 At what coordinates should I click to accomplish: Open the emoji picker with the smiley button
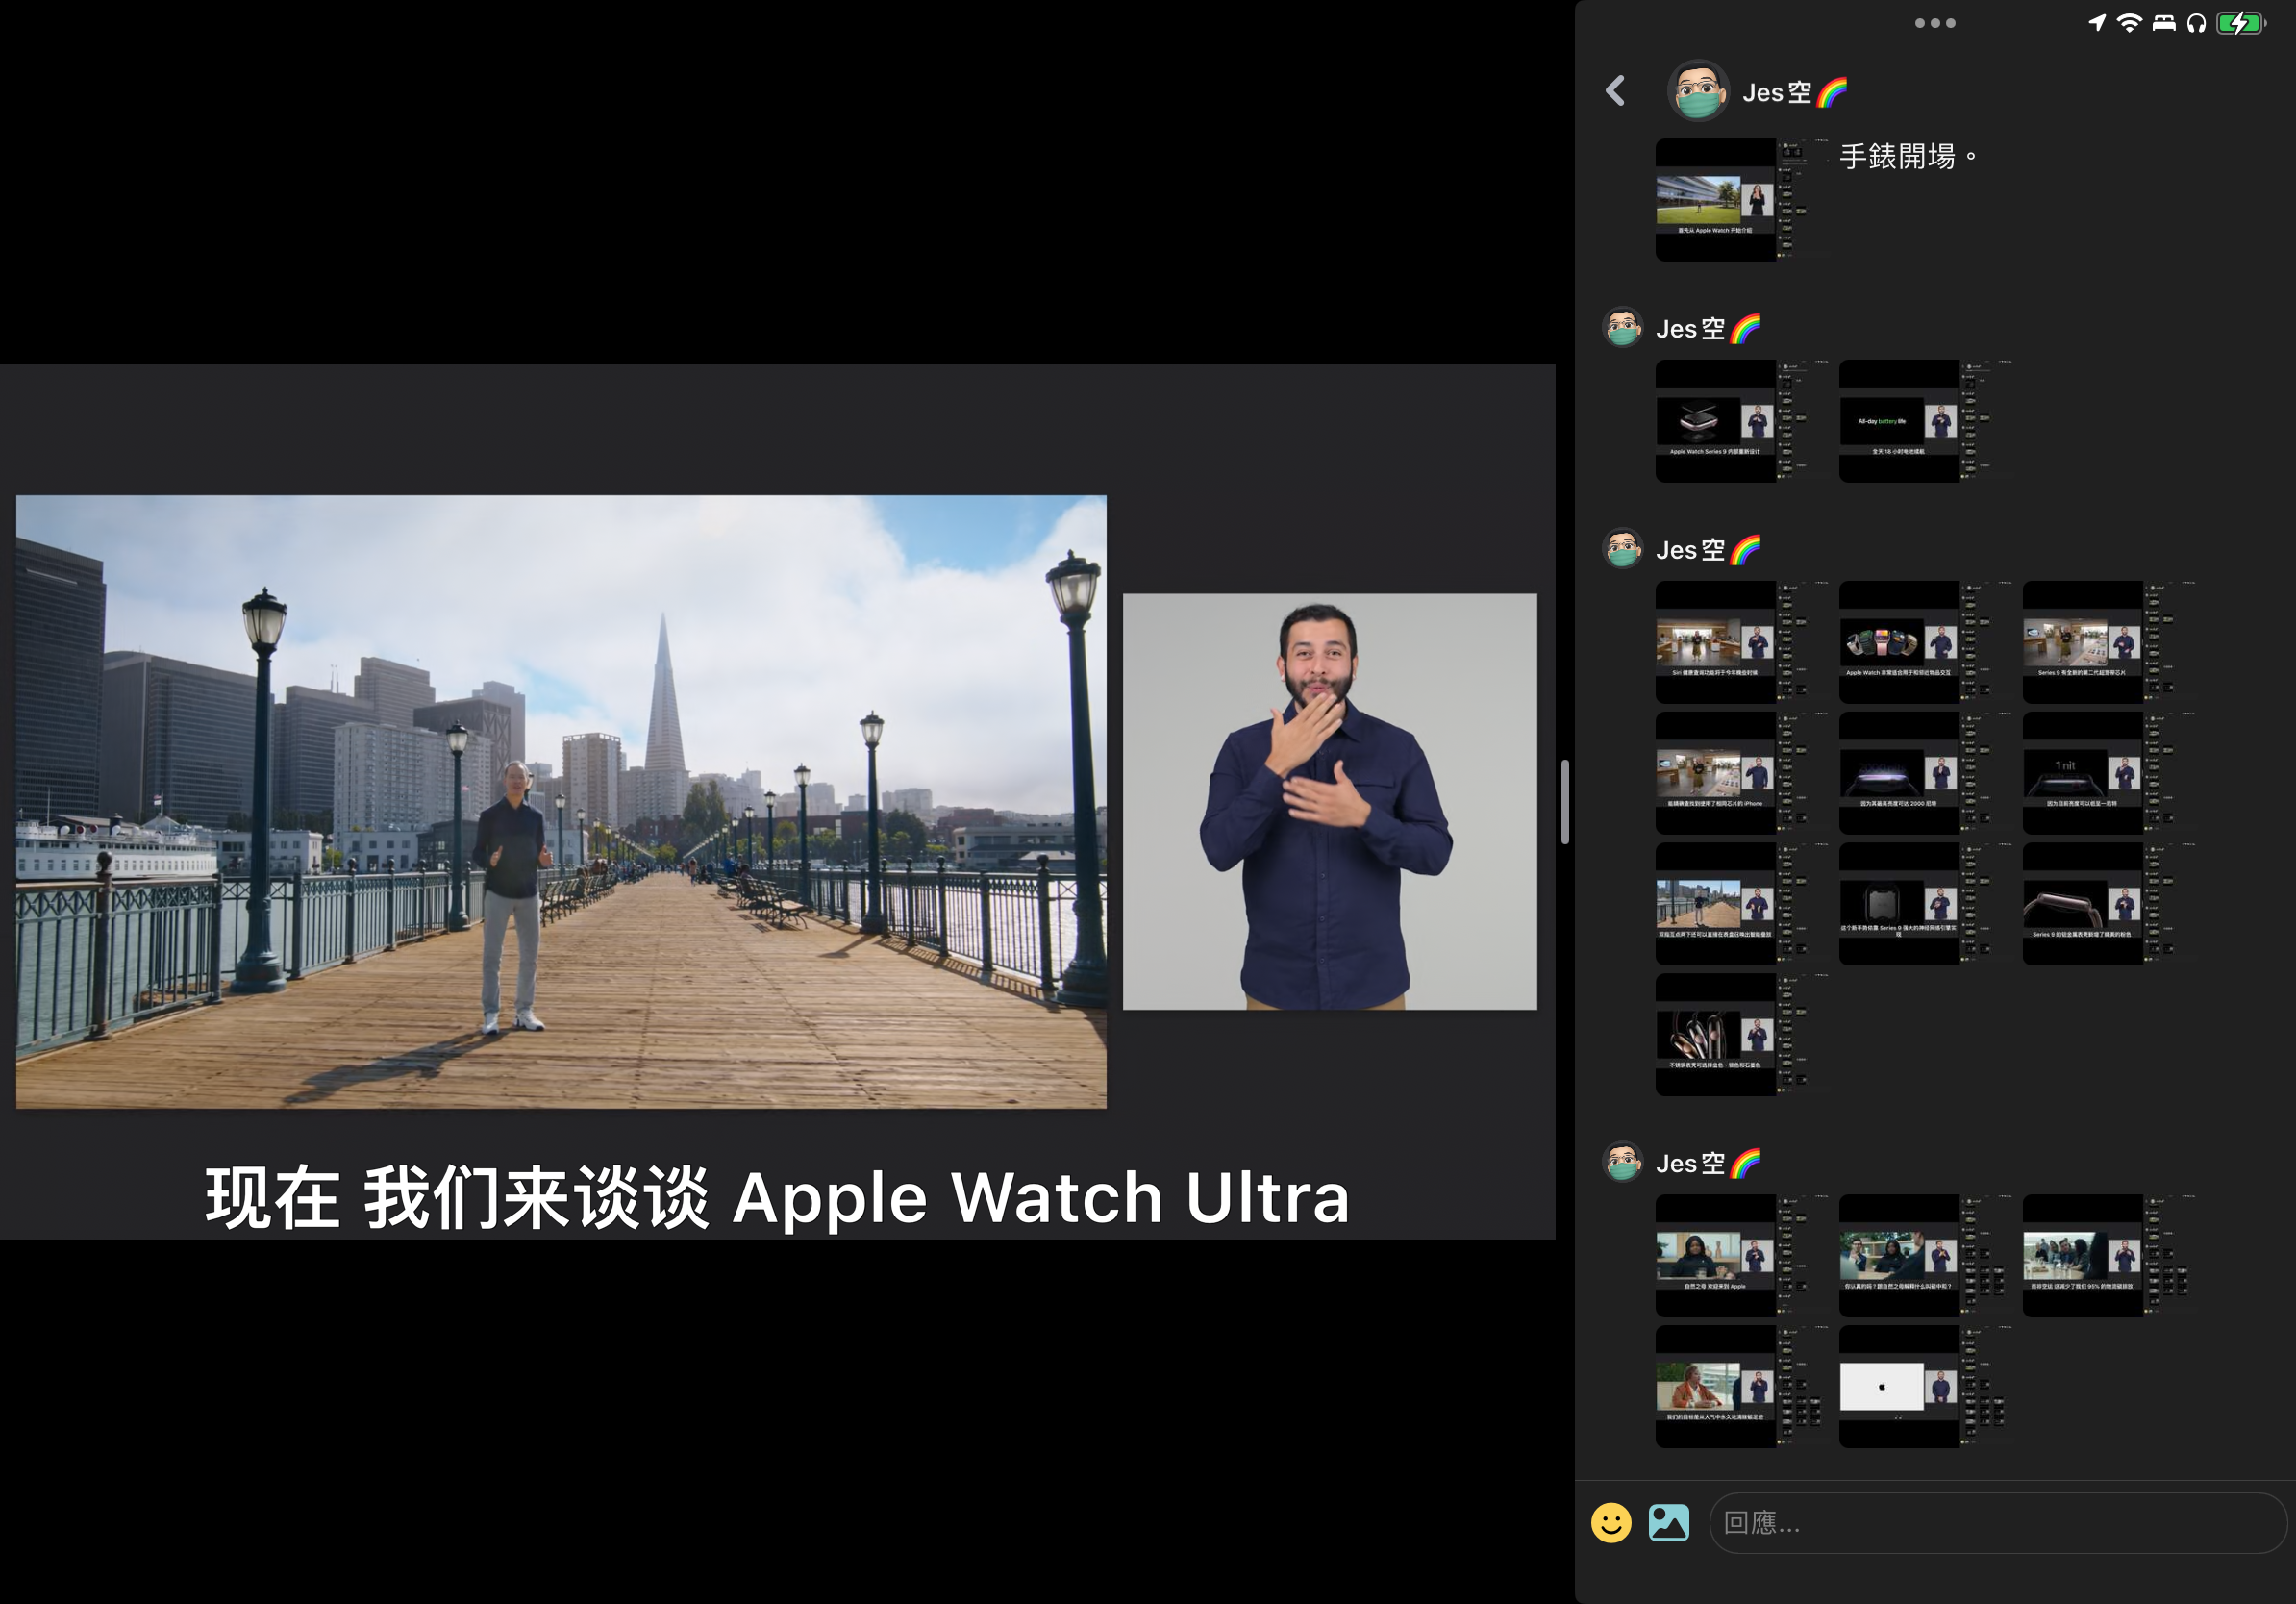click(1611, 1522)
